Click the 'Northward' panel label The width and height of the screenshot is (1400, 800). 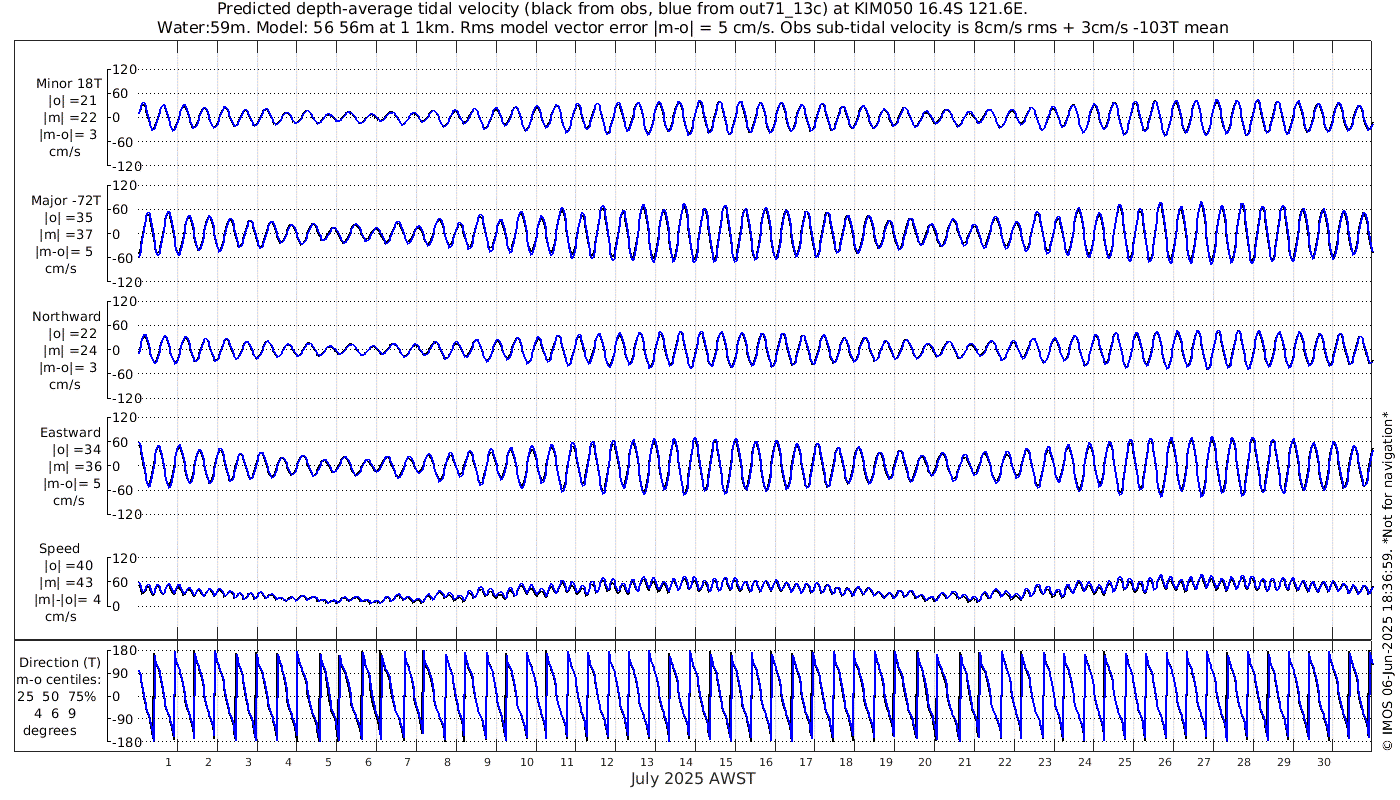[x=66, y=316]
